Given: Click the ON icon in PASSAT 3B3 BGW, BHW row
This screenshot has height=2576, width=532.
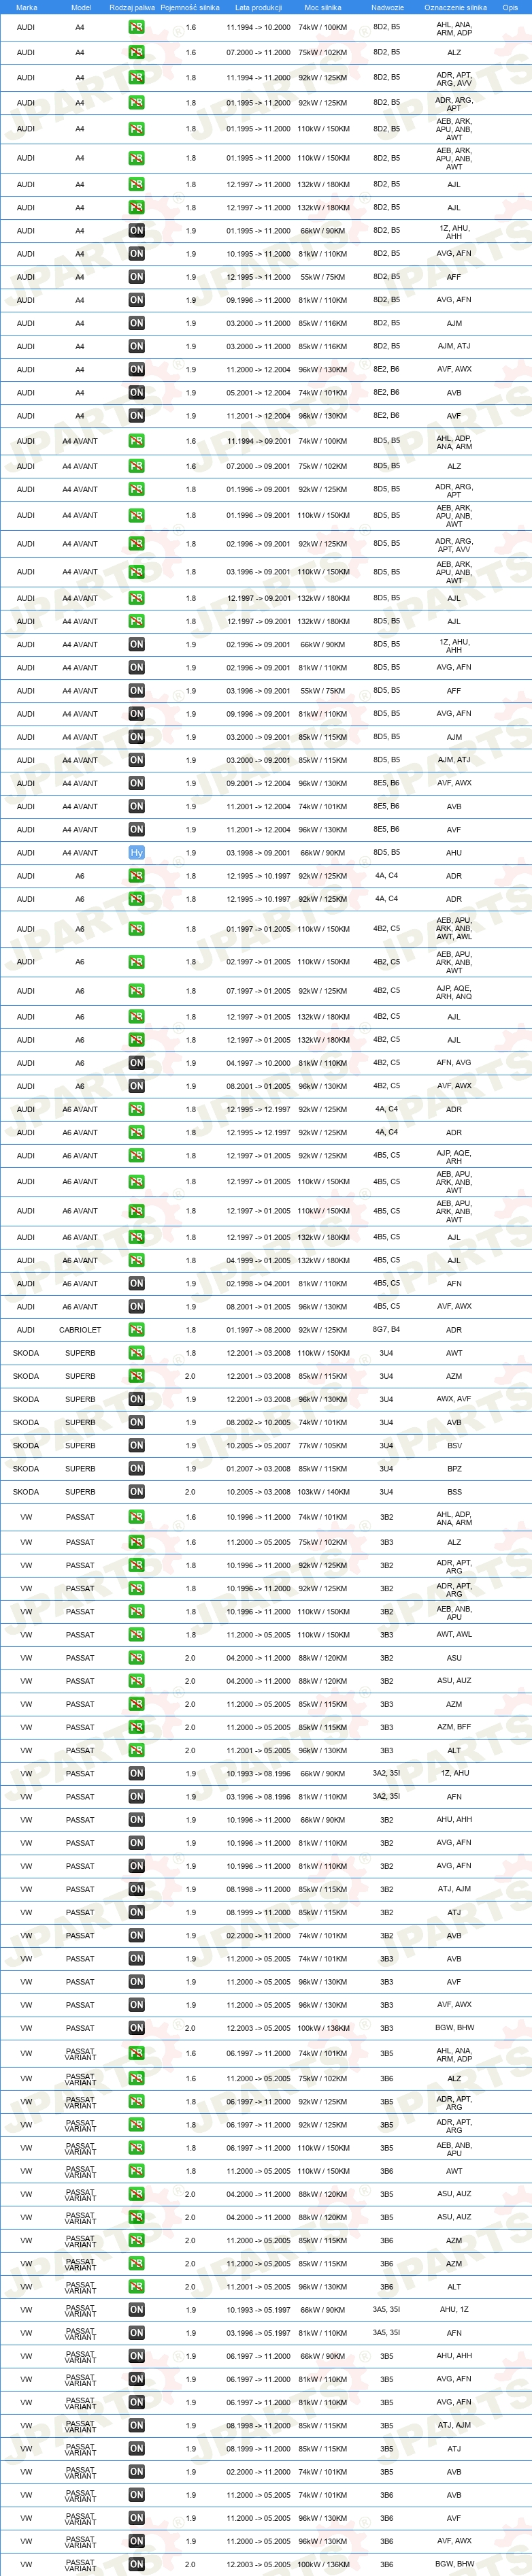Looking at the screenshot, I should [137, 2028].
